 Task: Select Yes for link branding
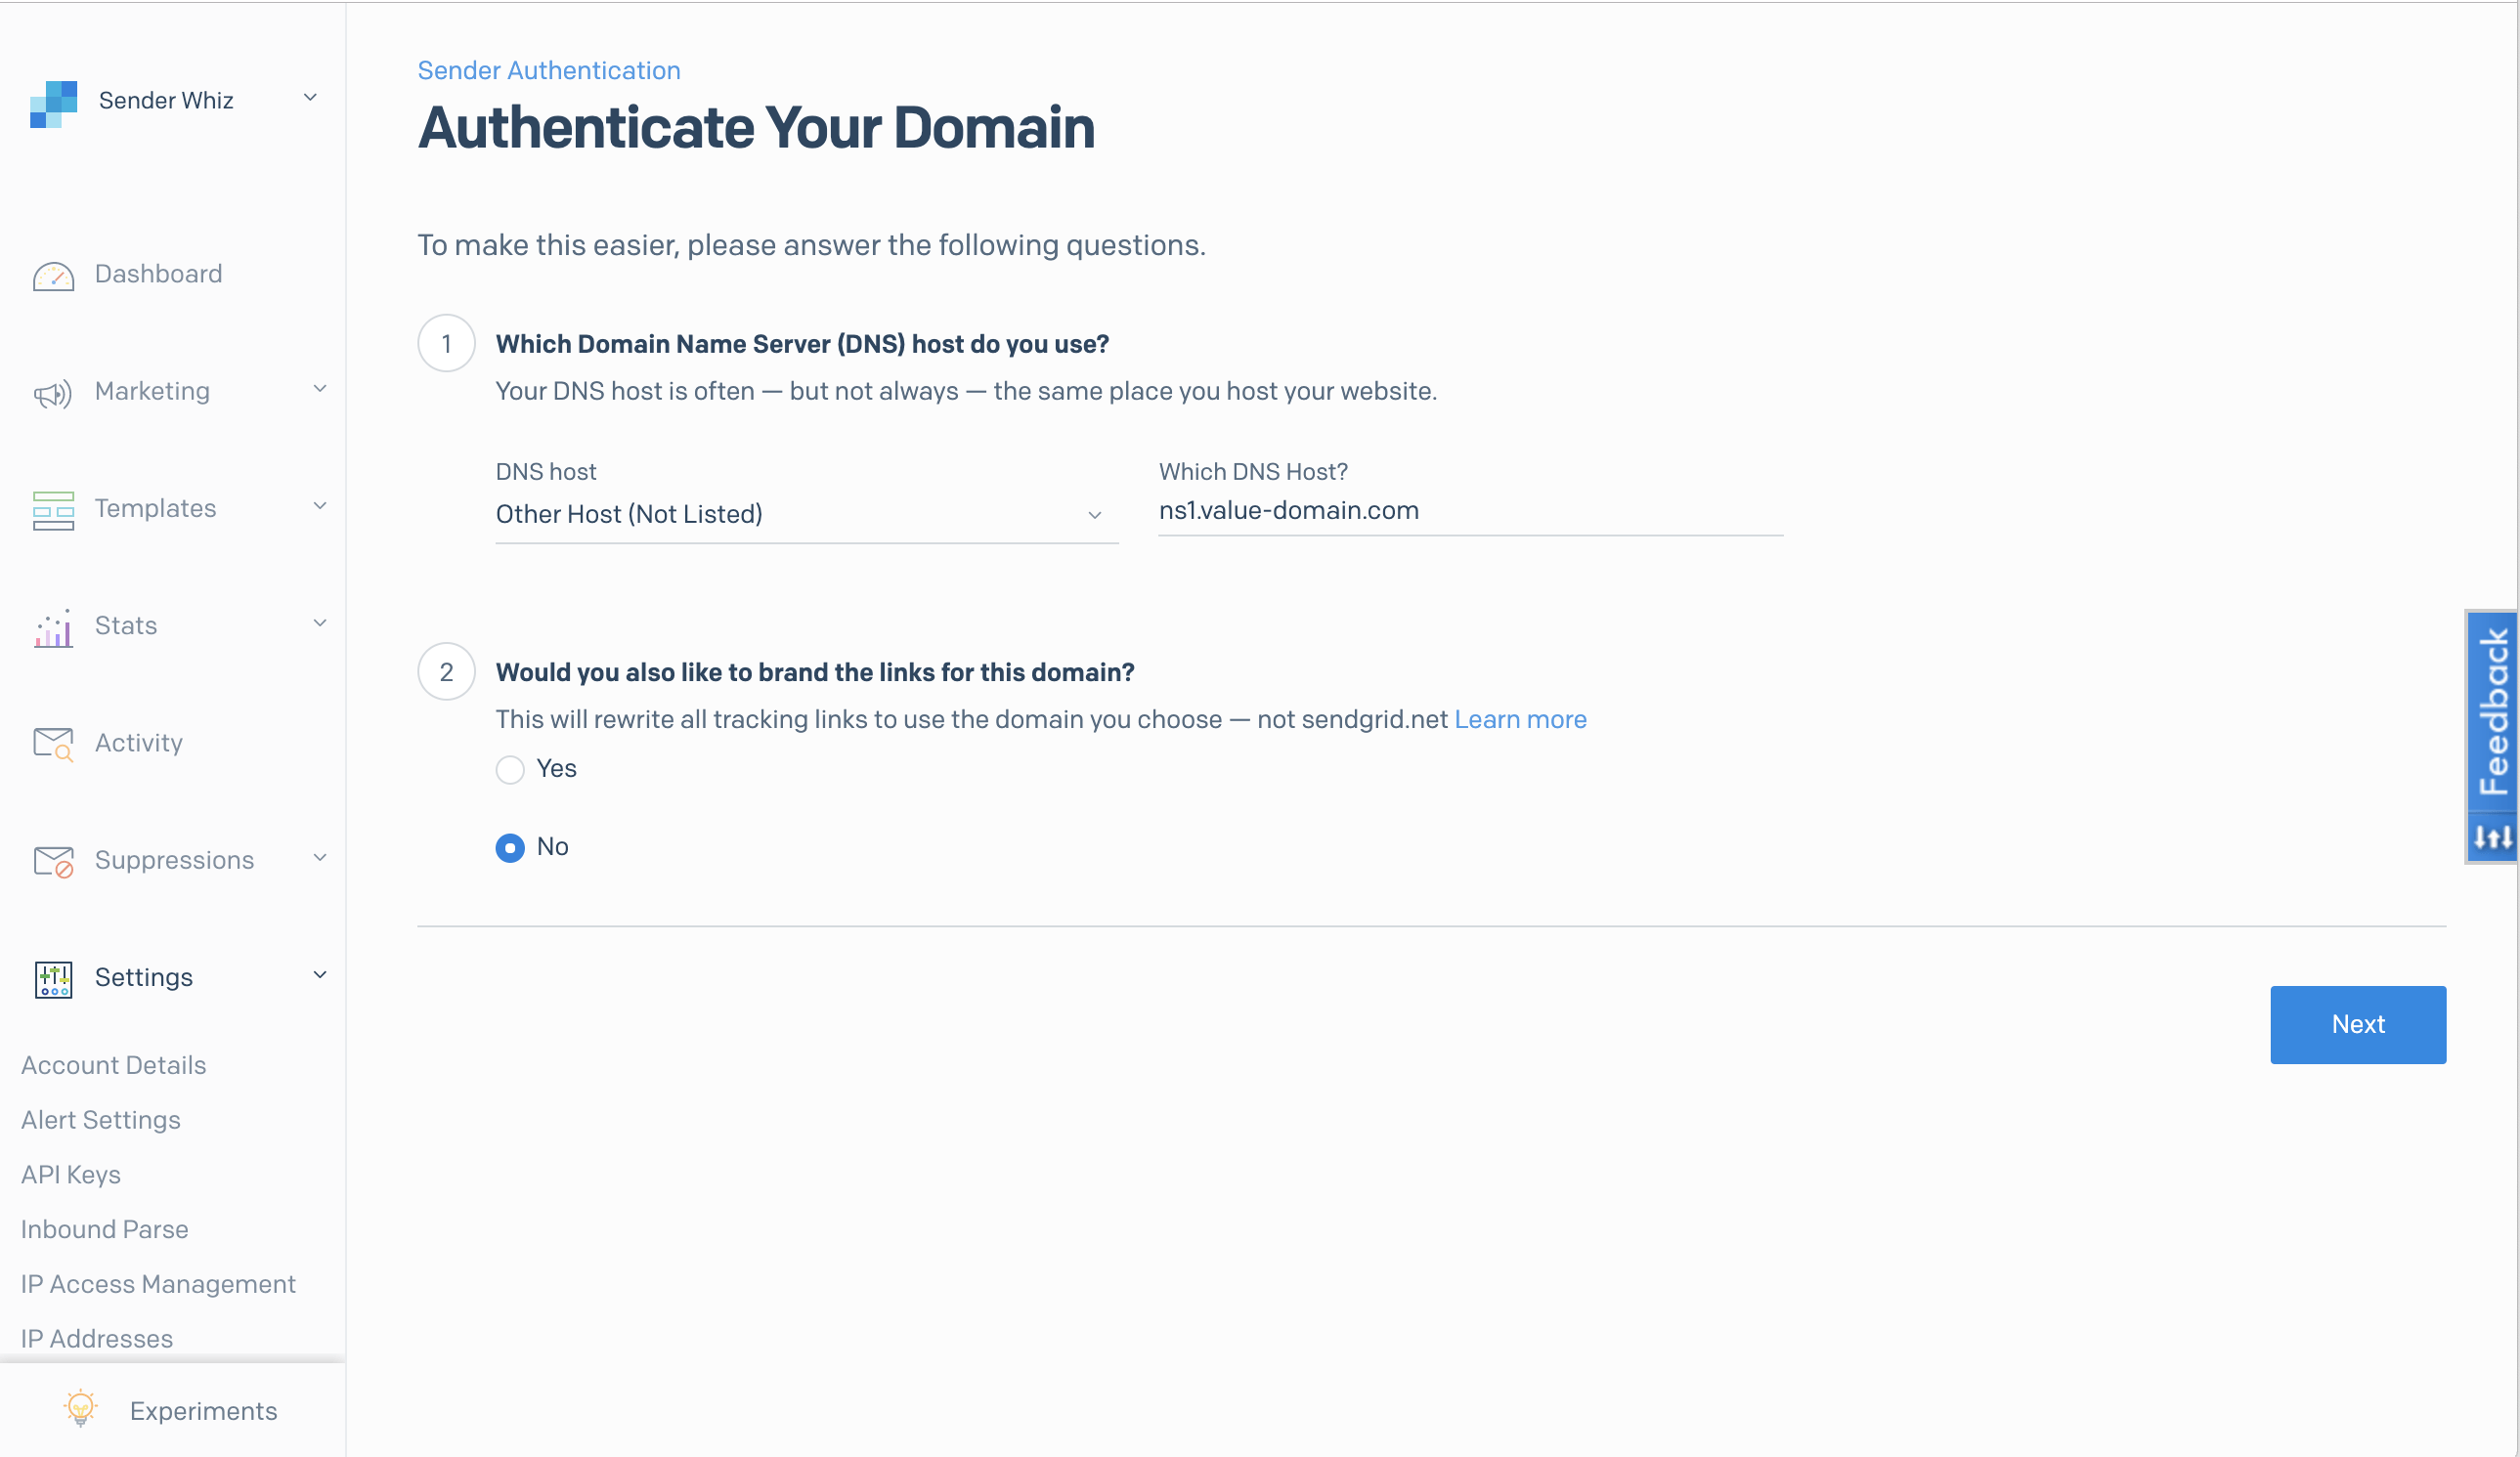click(x=510, y=769)
